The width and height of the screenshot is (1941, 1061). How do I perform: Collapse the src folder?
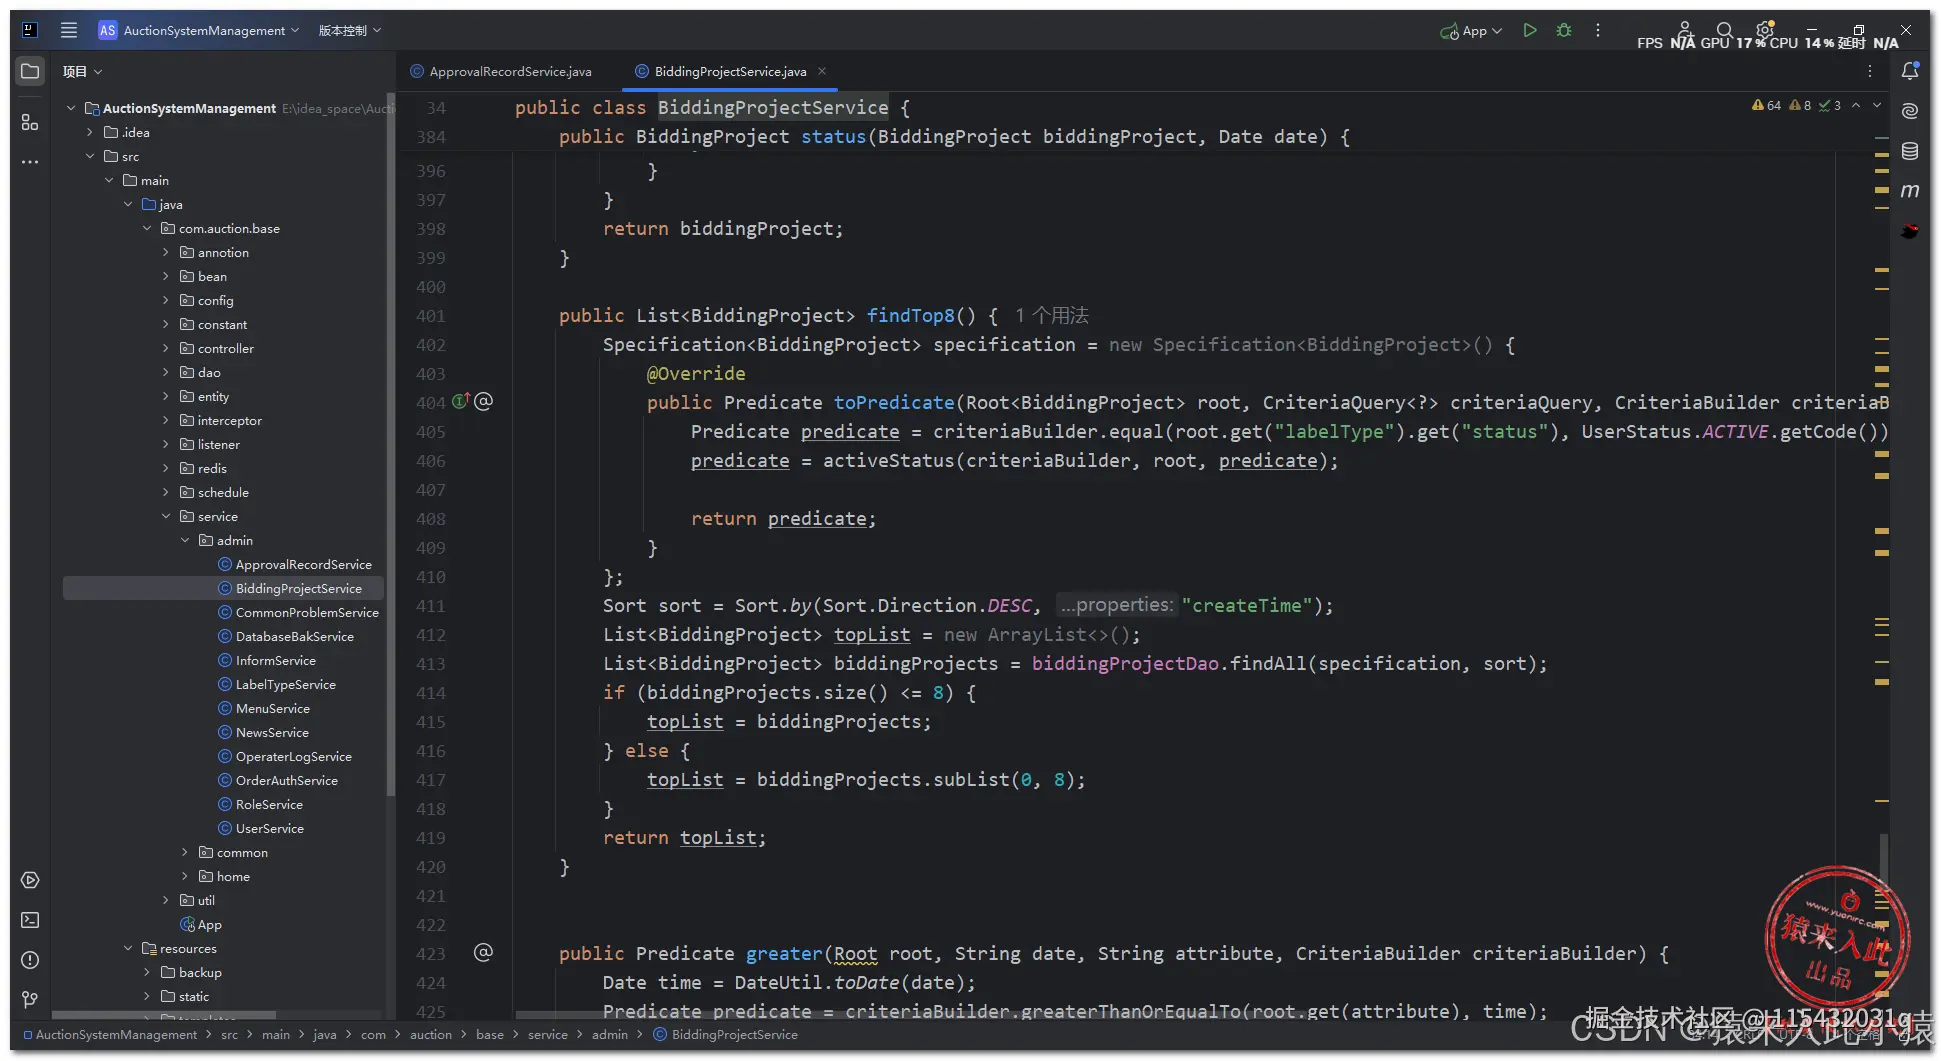[90, 156]
